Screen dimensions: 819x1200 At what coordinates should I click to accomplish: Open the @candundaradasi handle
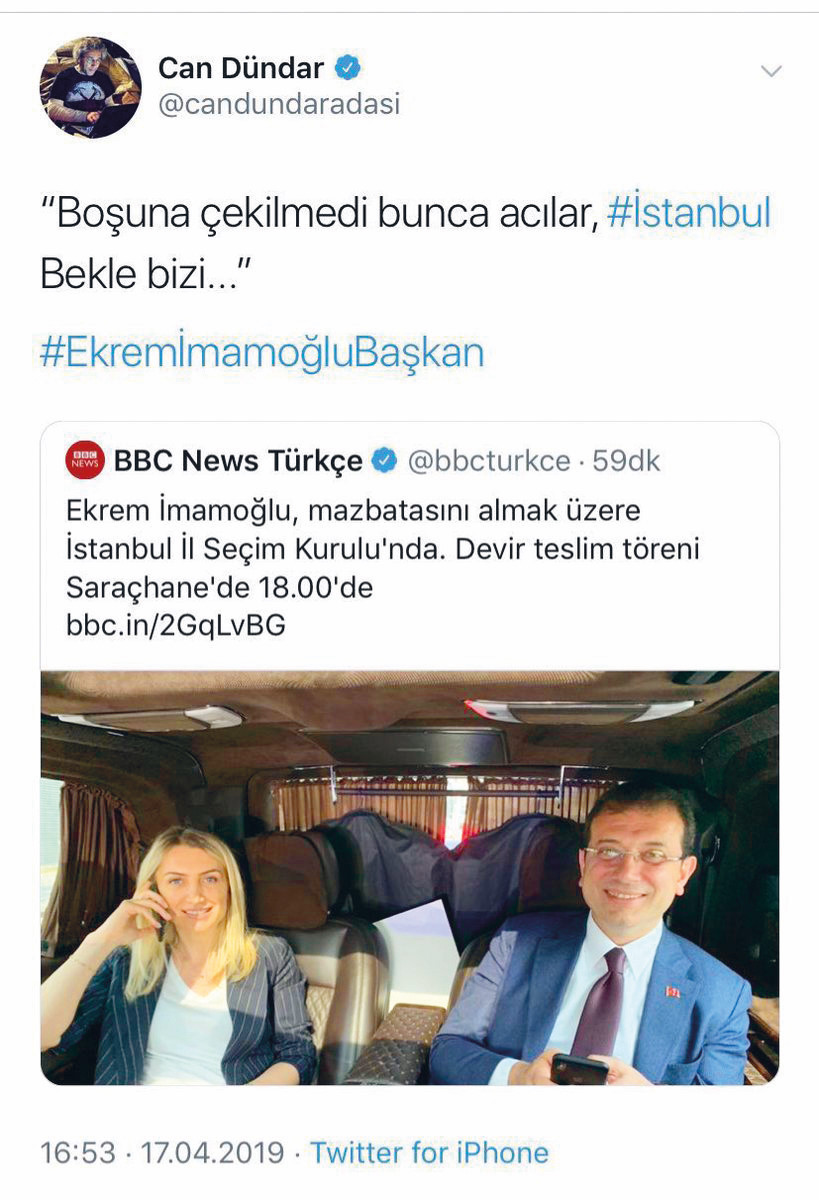pyautogui.click(x=279, y=104)
